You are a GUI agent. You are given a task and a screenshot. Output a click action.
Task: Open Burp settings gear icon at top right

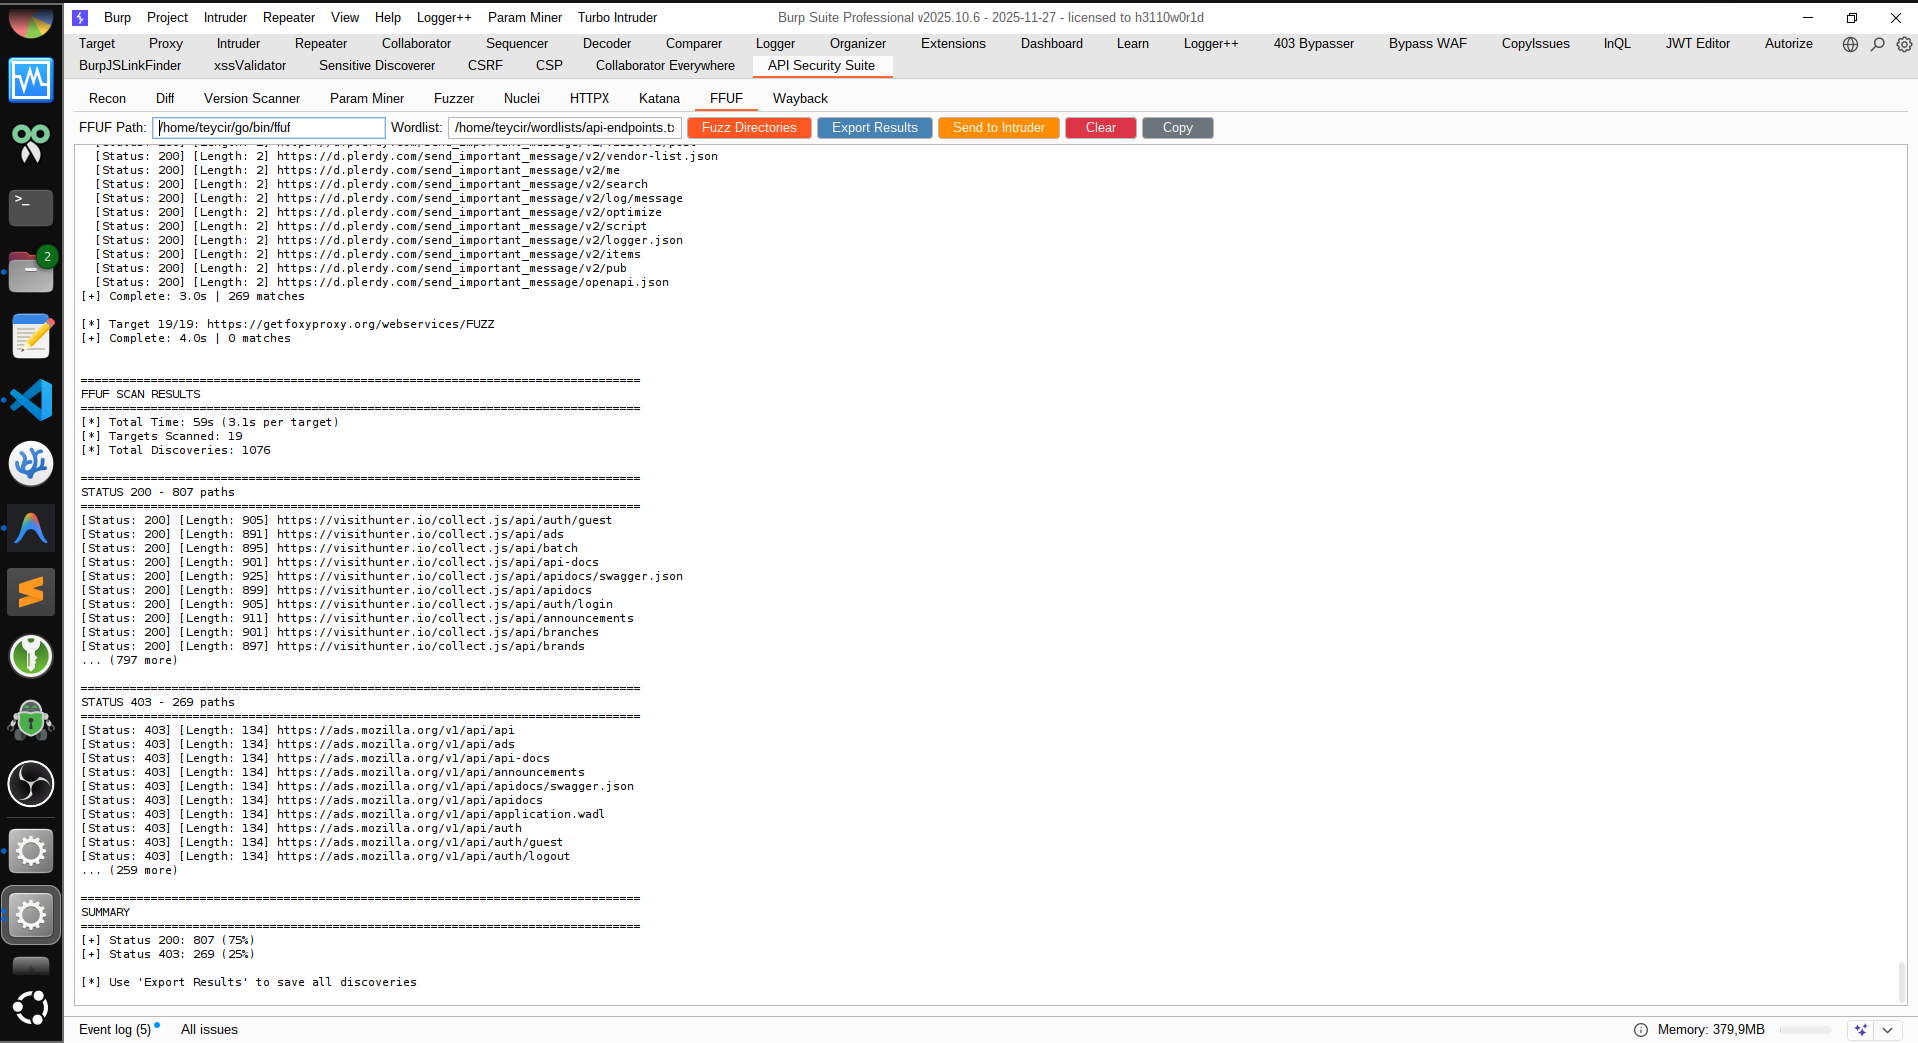(x=1904, y=44)
